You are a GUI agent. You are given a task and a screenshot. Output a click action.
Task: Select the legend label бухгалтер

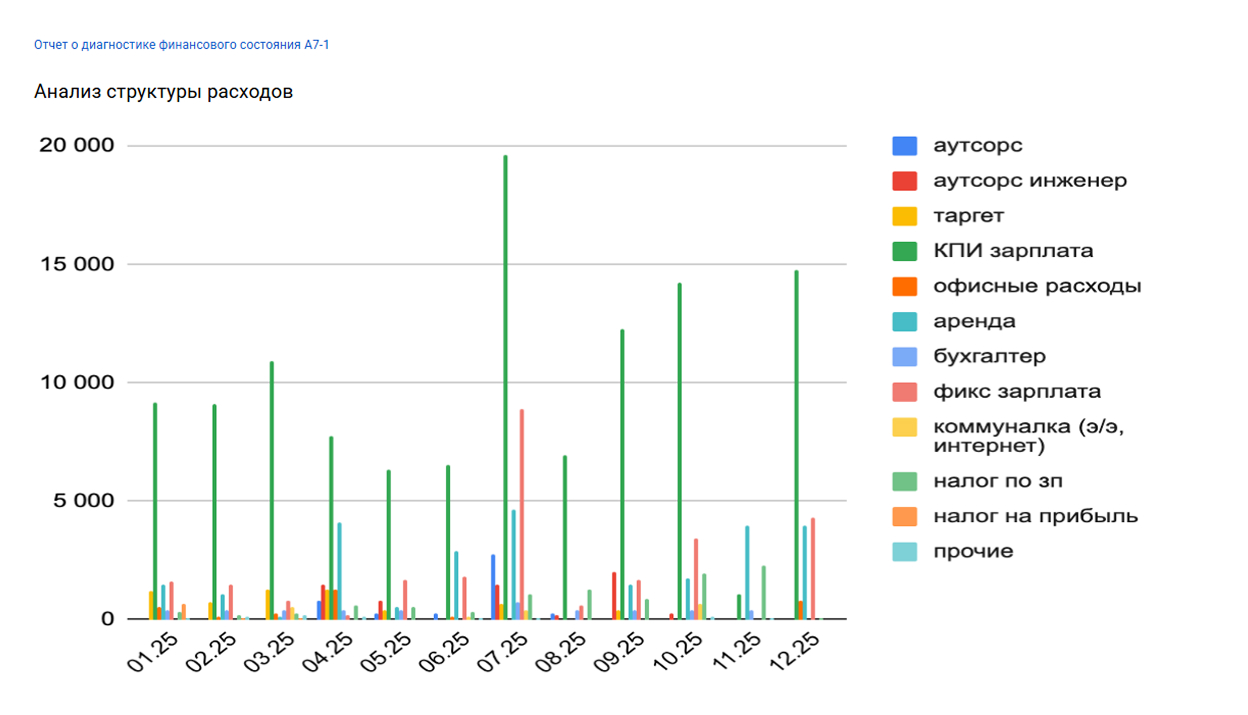click(x=989, y=356)
